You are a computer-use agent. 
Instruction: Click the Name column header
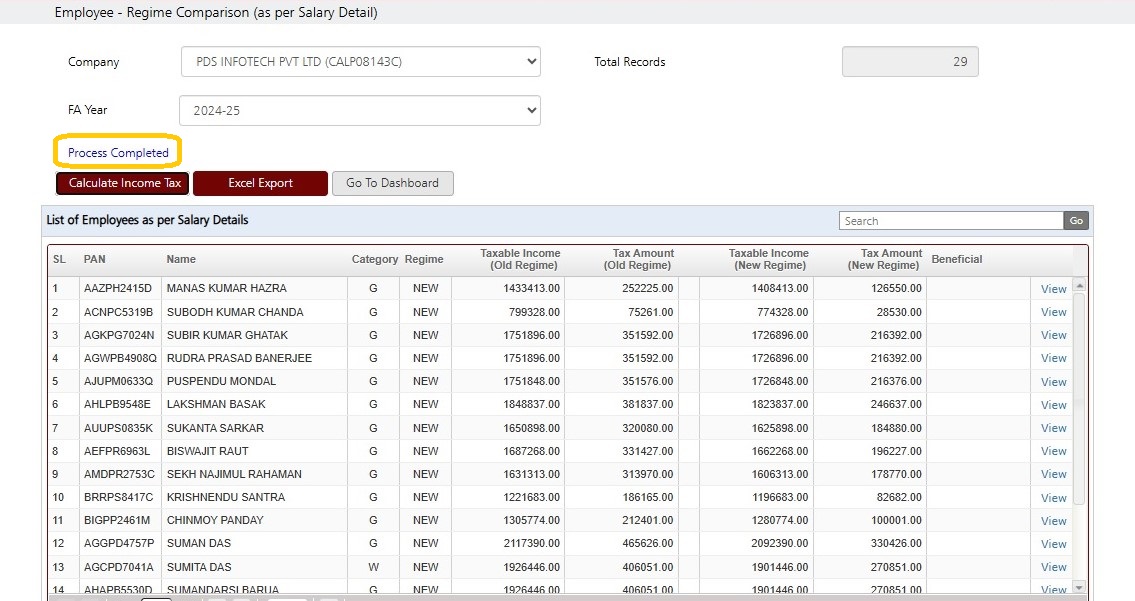coord(181,259)
